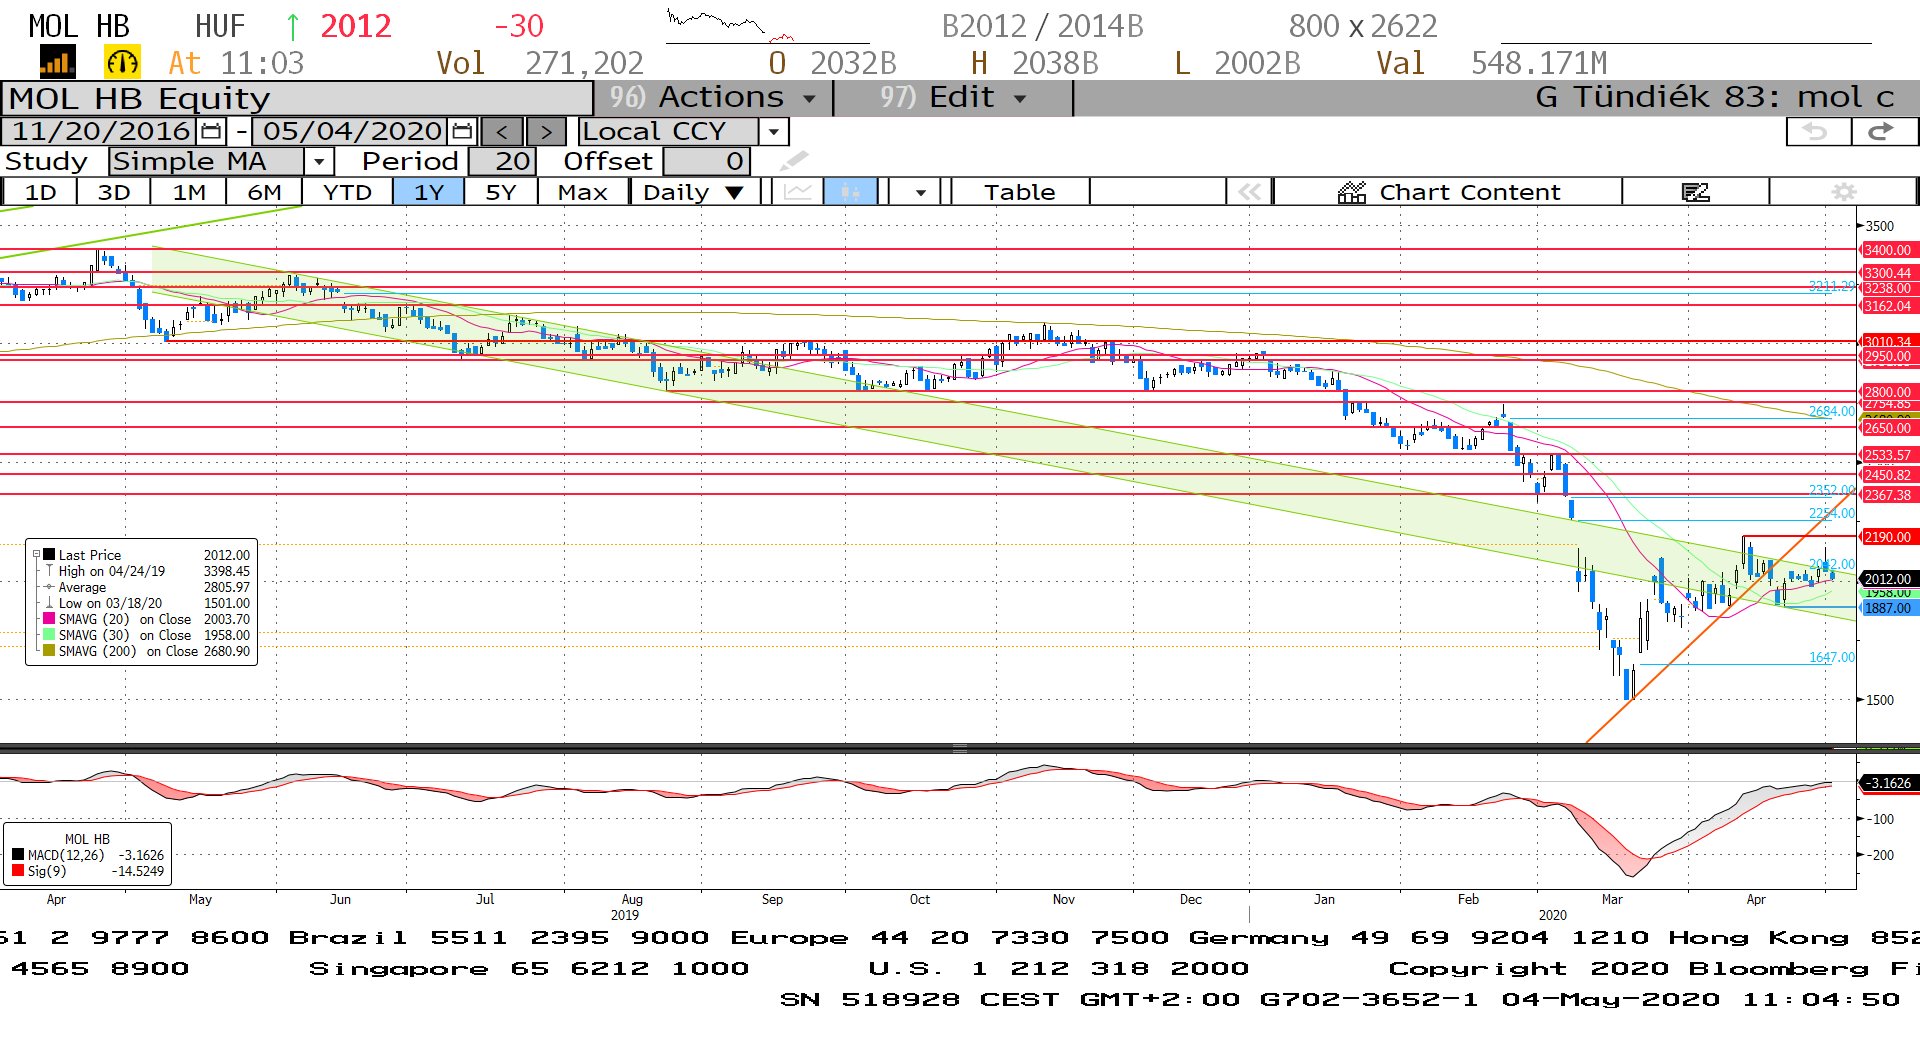Click red Sig(9) legend swatch
This screenshot has height=1039, width=1920.
coord(18,870)
